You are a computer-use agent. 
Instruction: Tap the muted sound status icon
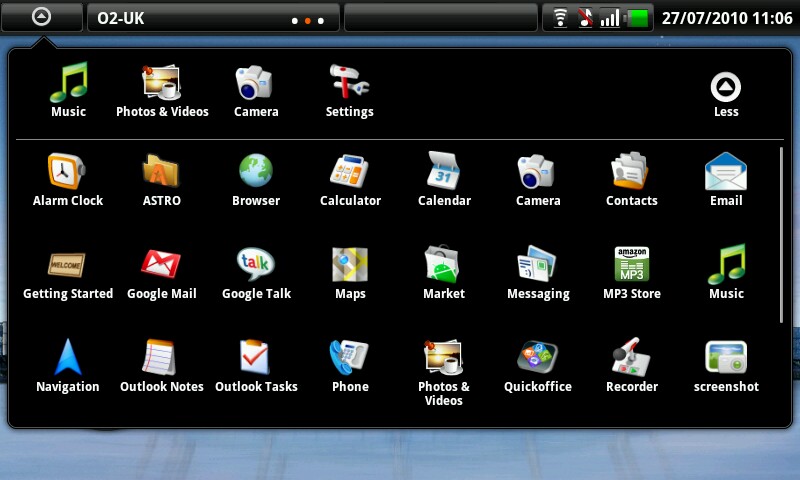click(x=586, y=18)
